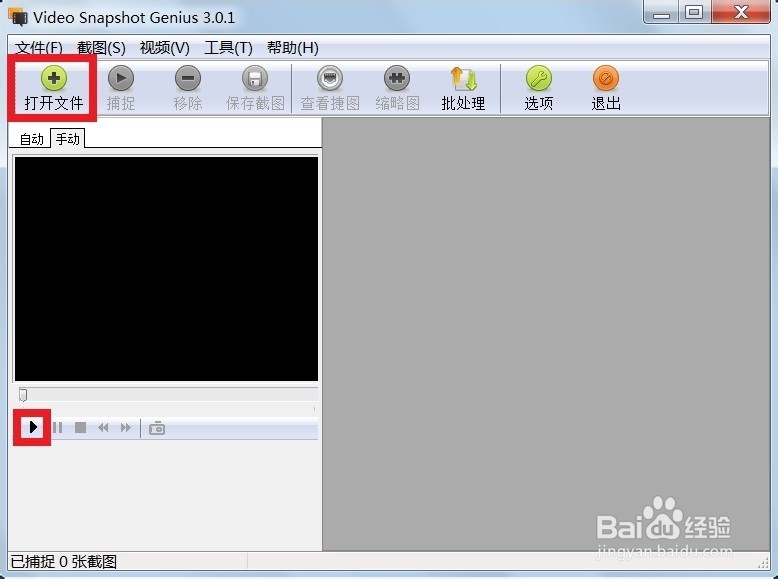Open the 批处理 (Batch) tool

tap(463, 88)
